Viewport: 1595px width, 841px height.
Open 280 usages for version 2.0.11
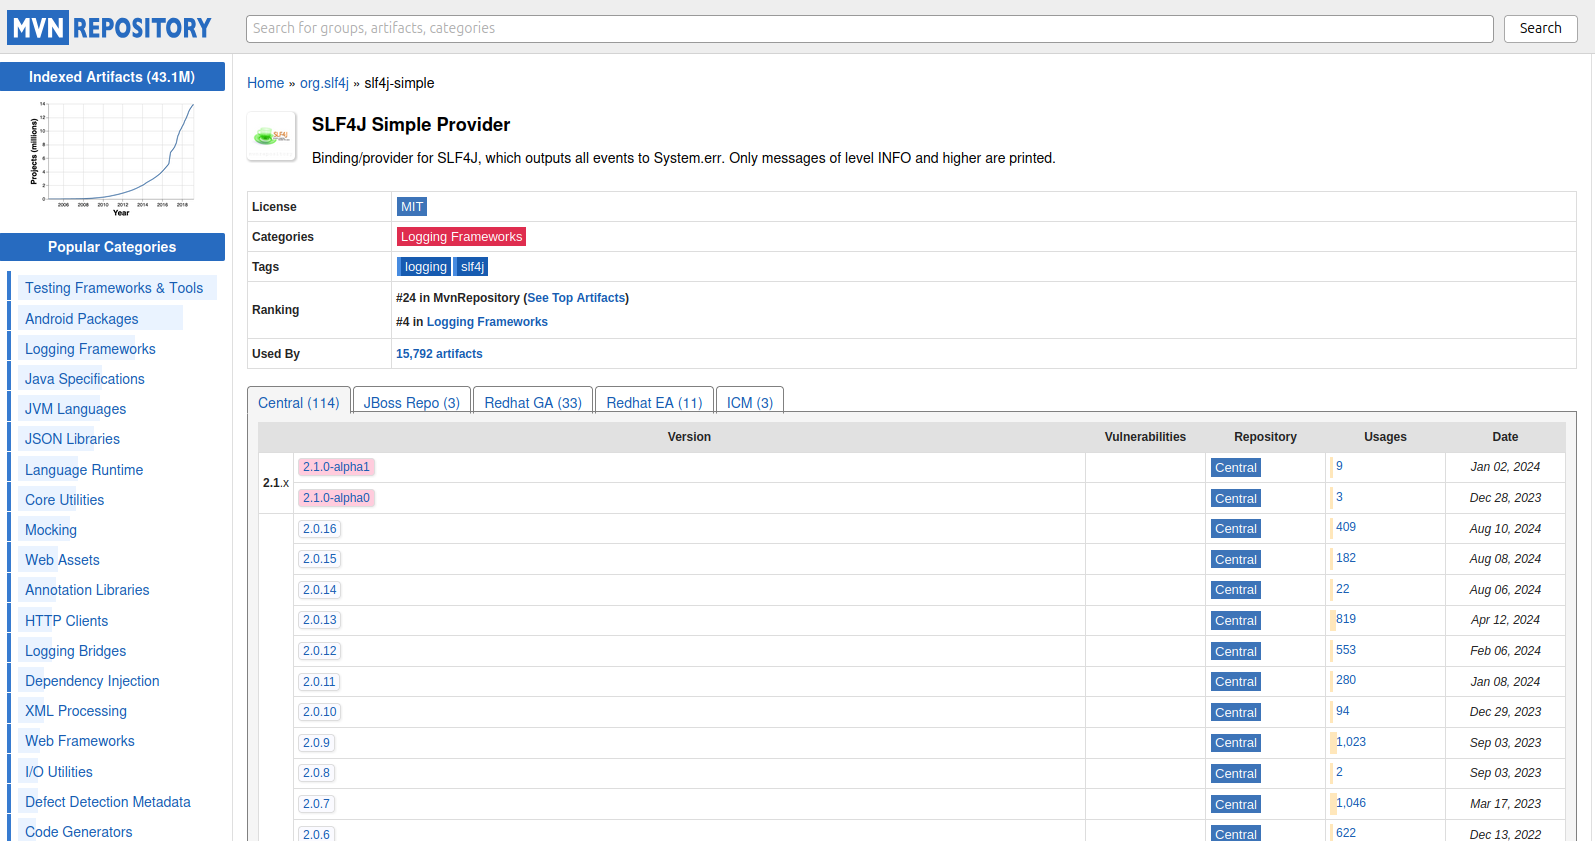(x=1346, y=680)
